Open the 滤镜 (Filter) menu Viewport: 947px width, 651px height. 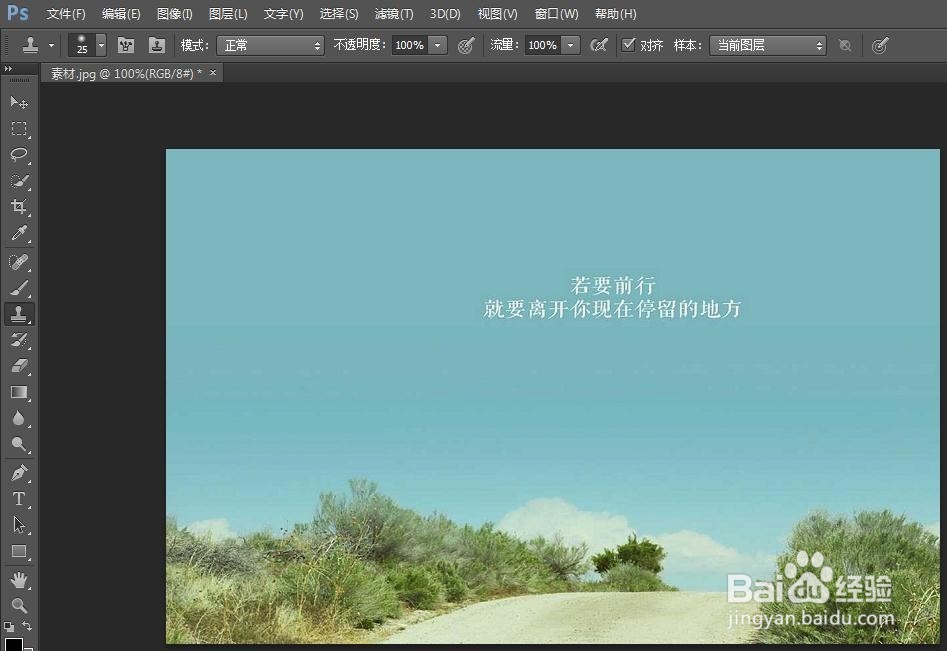point(393,13)
